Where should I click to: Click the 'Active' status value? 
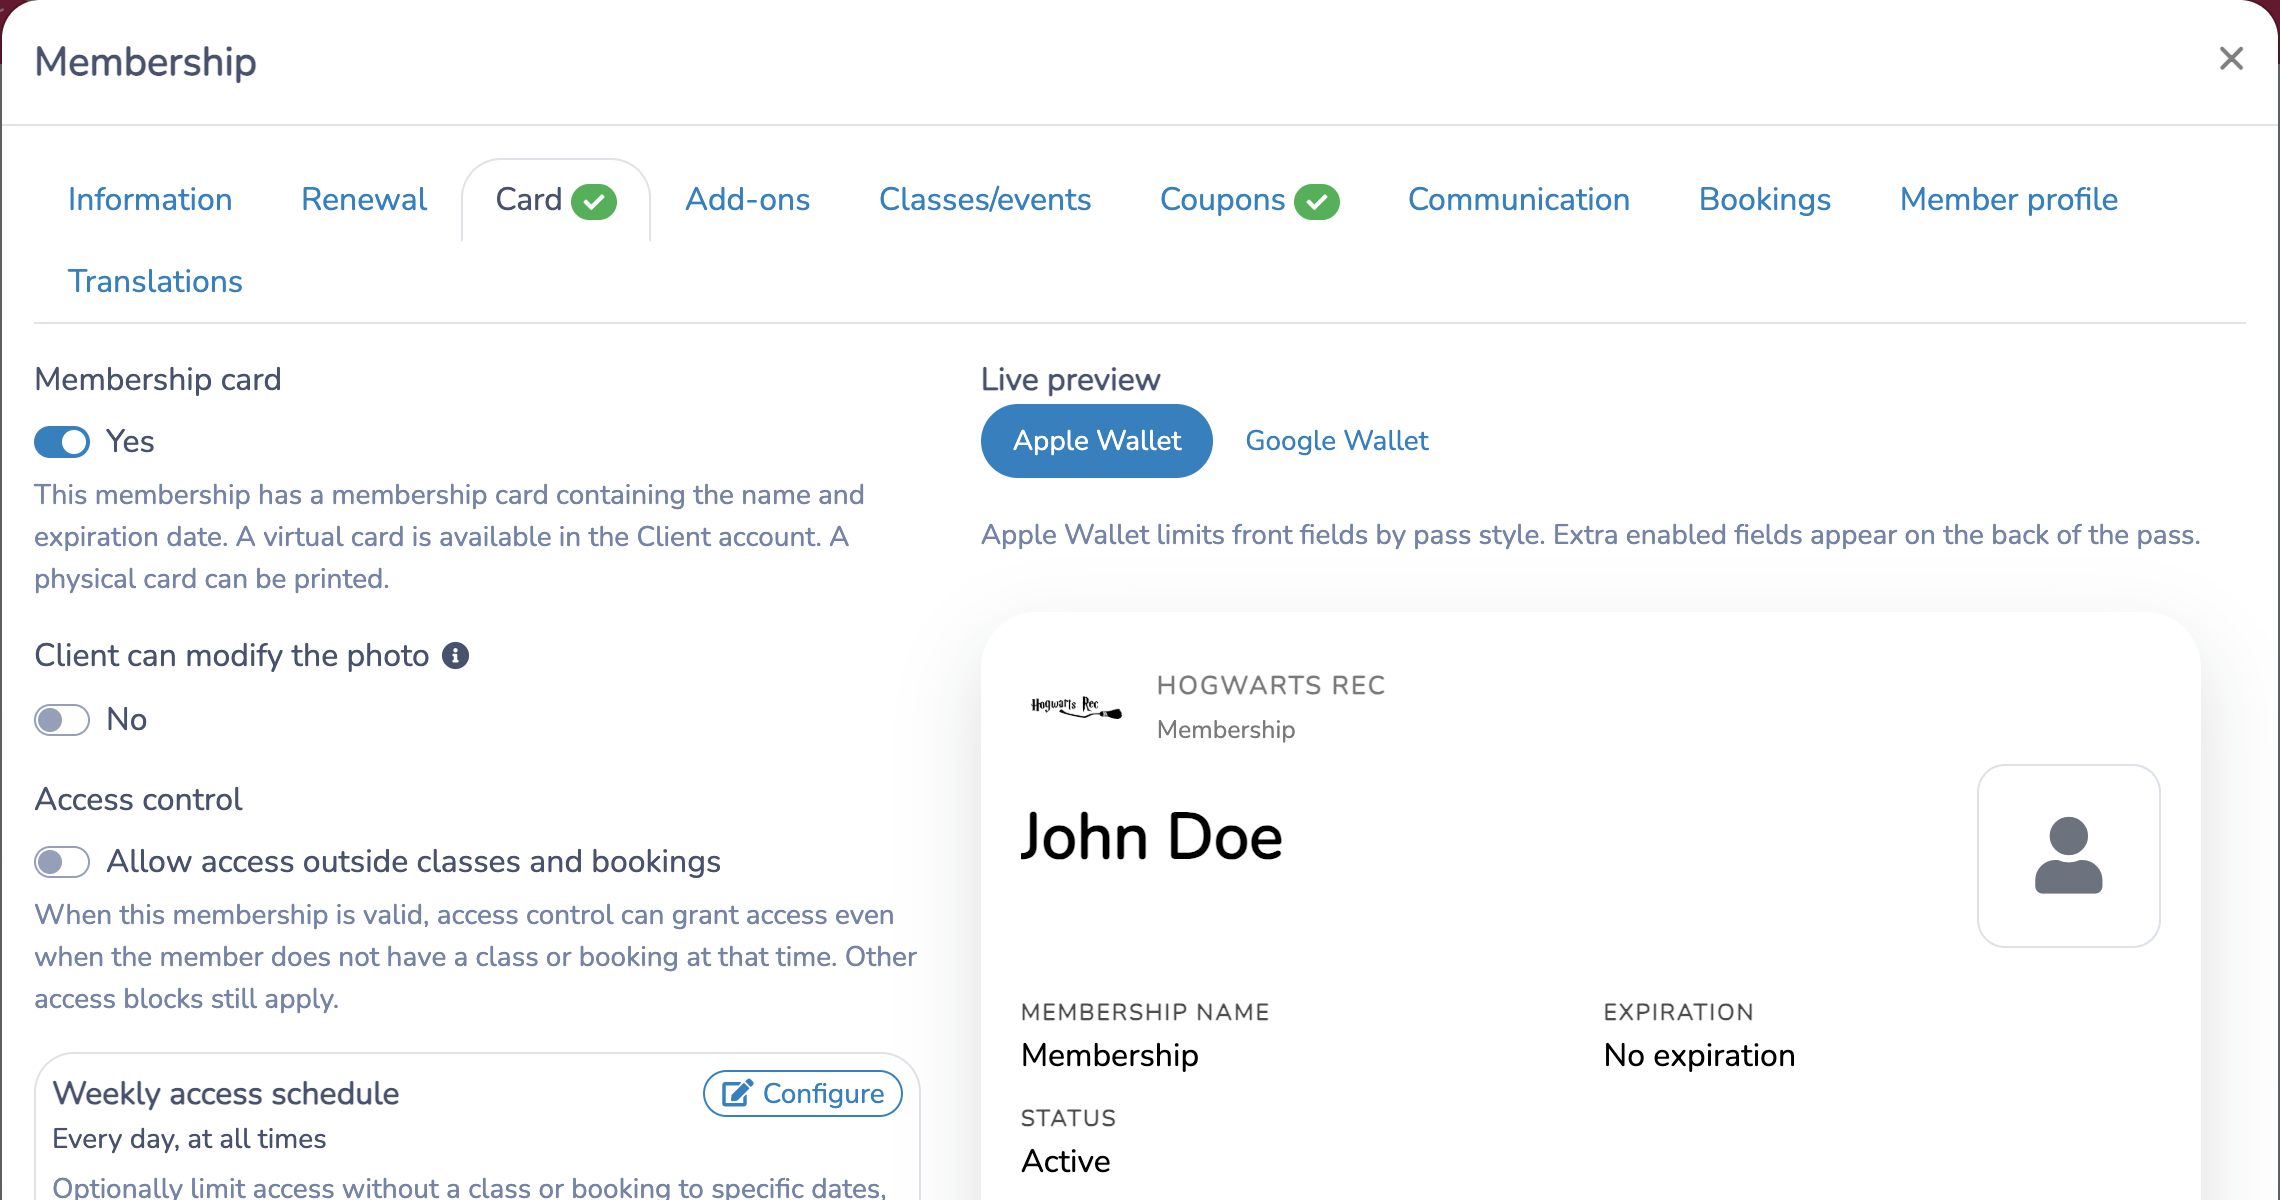click(1065, 1161)
